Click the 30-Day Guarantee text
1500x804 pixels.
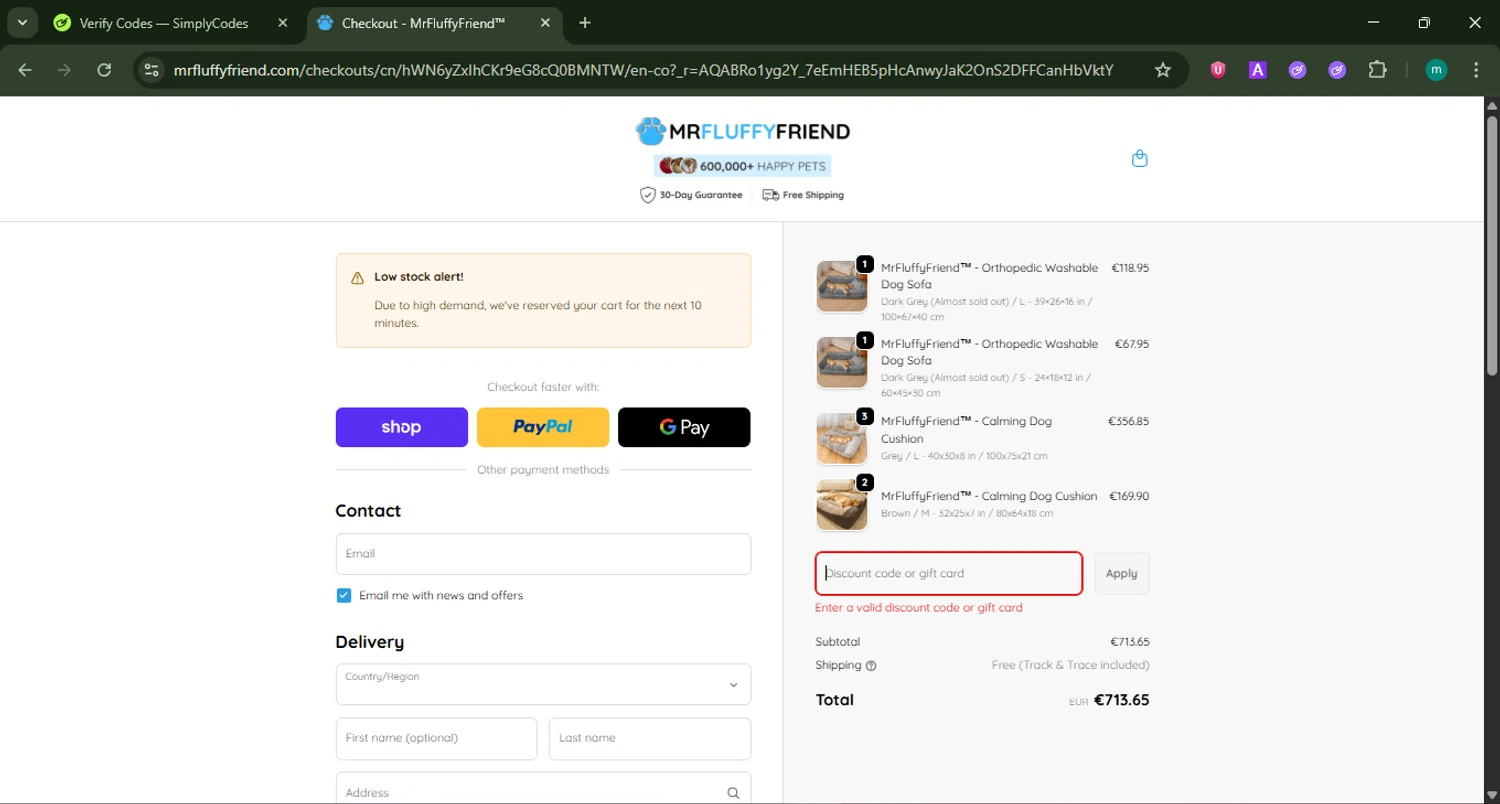click(x=701, y=195)
